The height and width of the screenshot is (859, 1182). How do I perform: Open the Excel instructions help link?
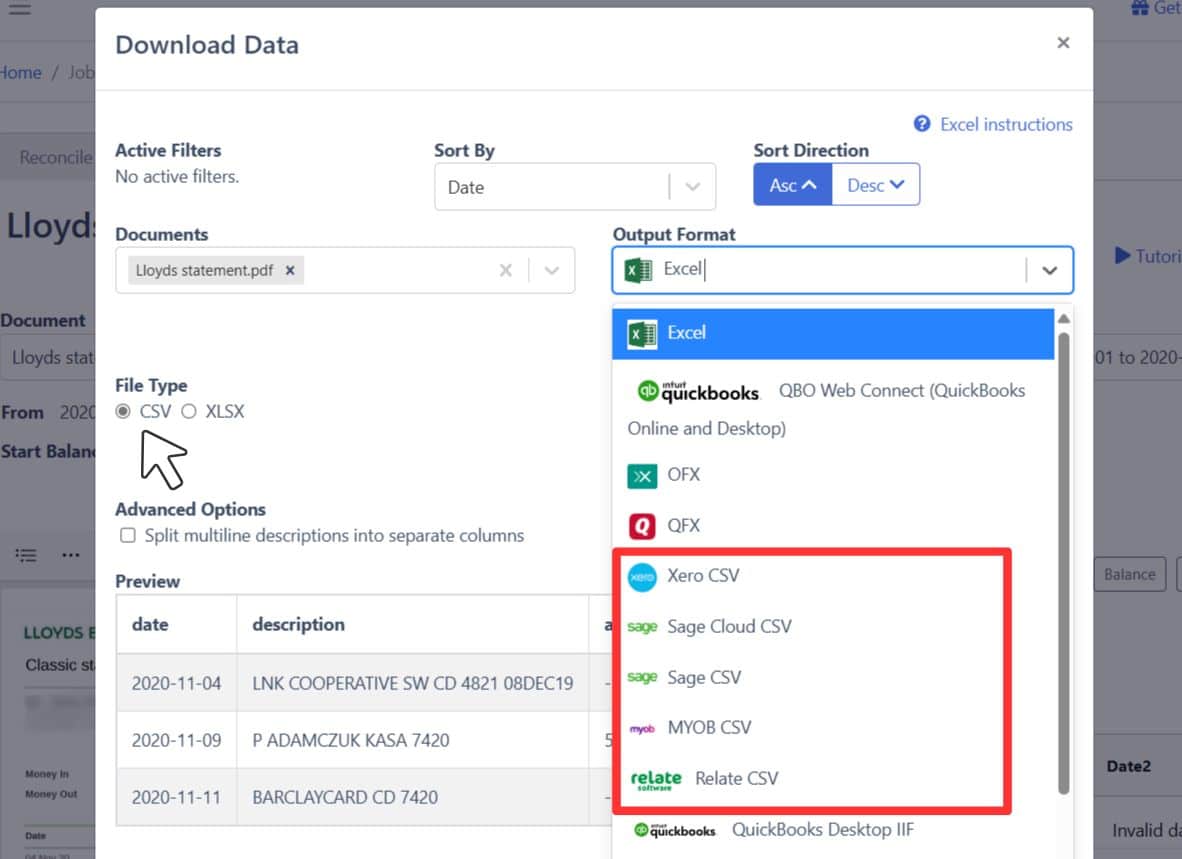tap(1006, 124)
